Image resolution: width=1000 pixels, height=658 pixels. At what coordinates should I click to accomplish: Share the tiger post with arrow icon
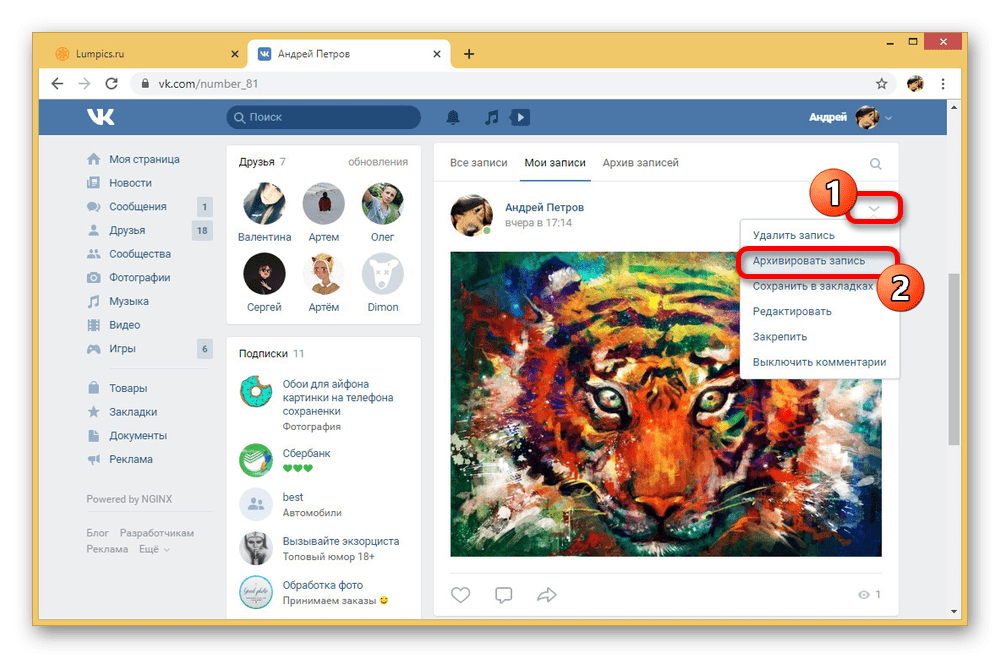(x=547, y=595)
